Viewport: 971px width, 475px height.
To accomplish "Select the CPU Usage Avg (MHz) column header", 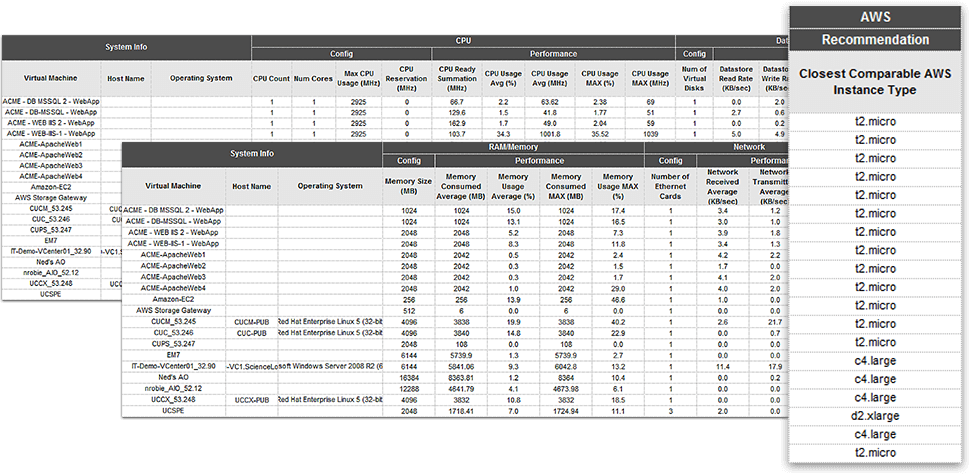I will 549,79.
